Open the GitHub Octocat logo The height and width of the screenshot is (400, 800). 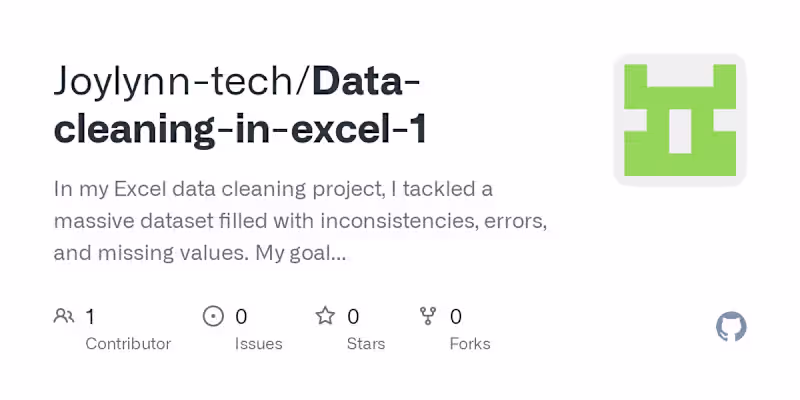coord(732,327)
